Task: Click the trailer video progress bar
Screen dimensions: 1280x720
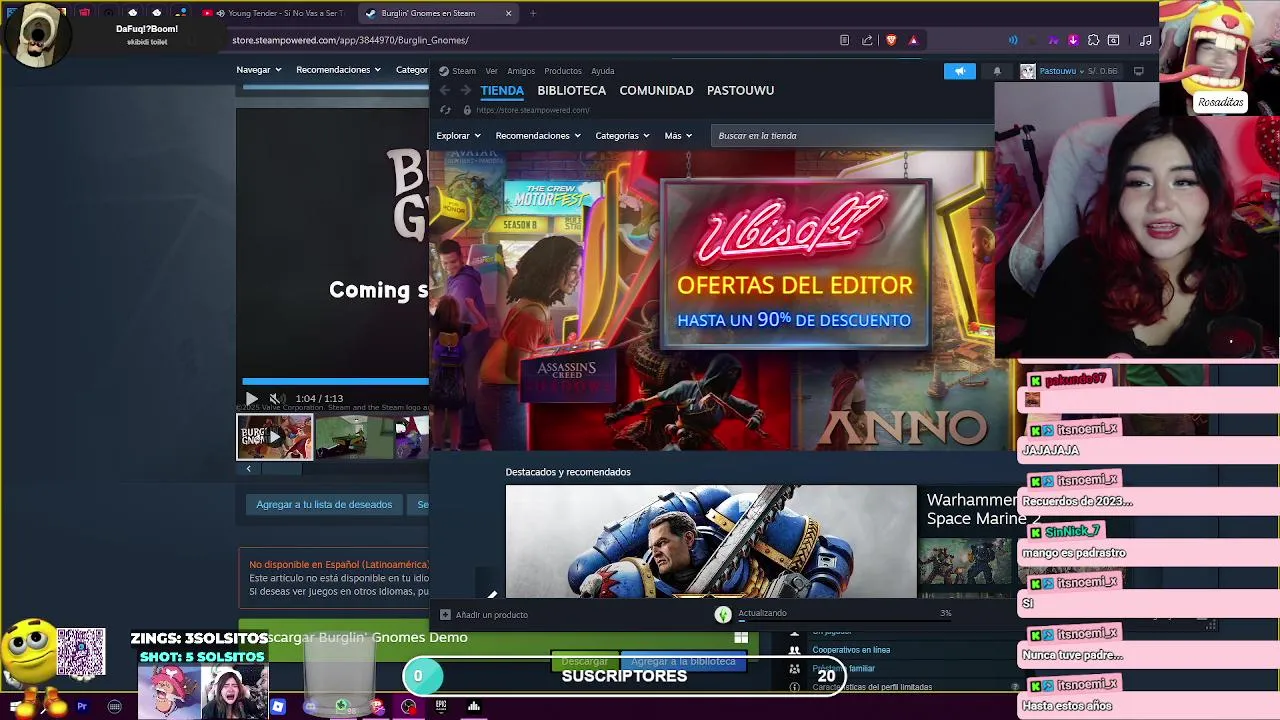Action: (x=335, y=381)
